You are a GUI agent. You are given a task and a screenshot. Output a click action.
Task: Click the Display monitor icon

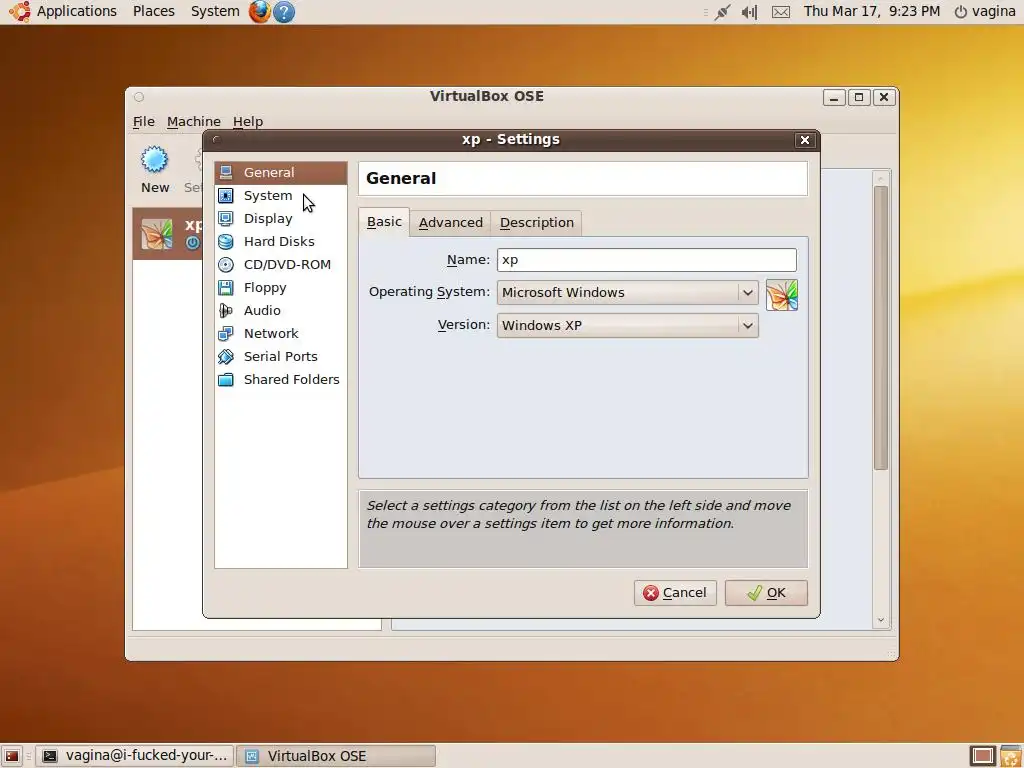226,218
